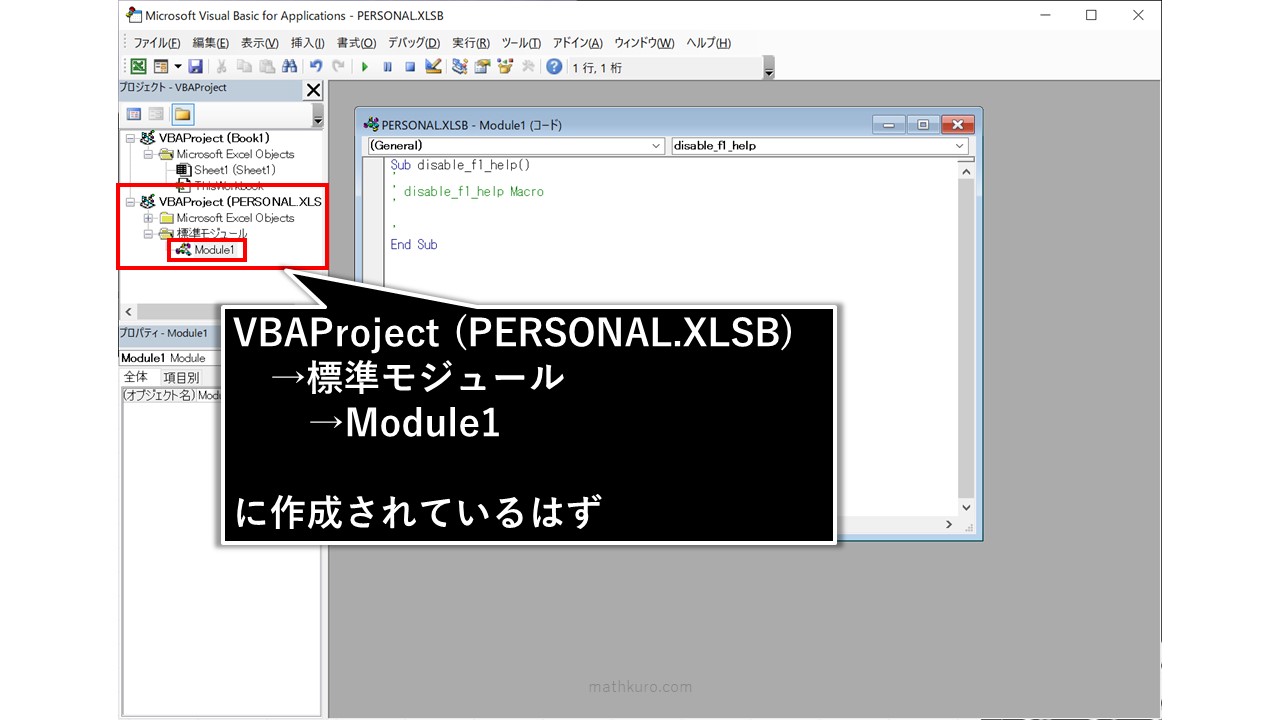Viewport: 1280px width, 720px height.
Task: Minimize the Module1 code window
Action: tap(888, 125)
